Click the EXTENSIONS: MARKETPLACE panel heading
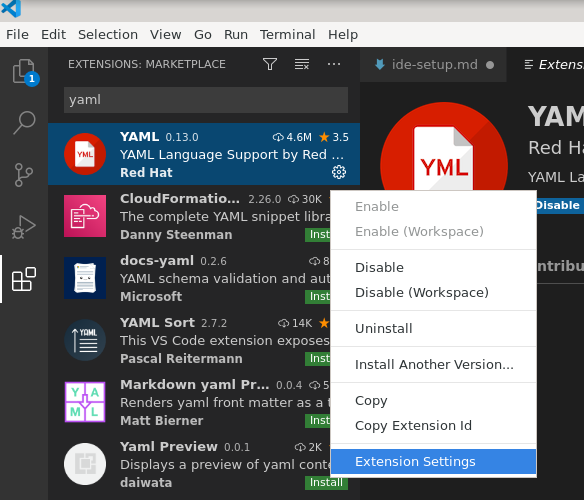 click(147, 64)
